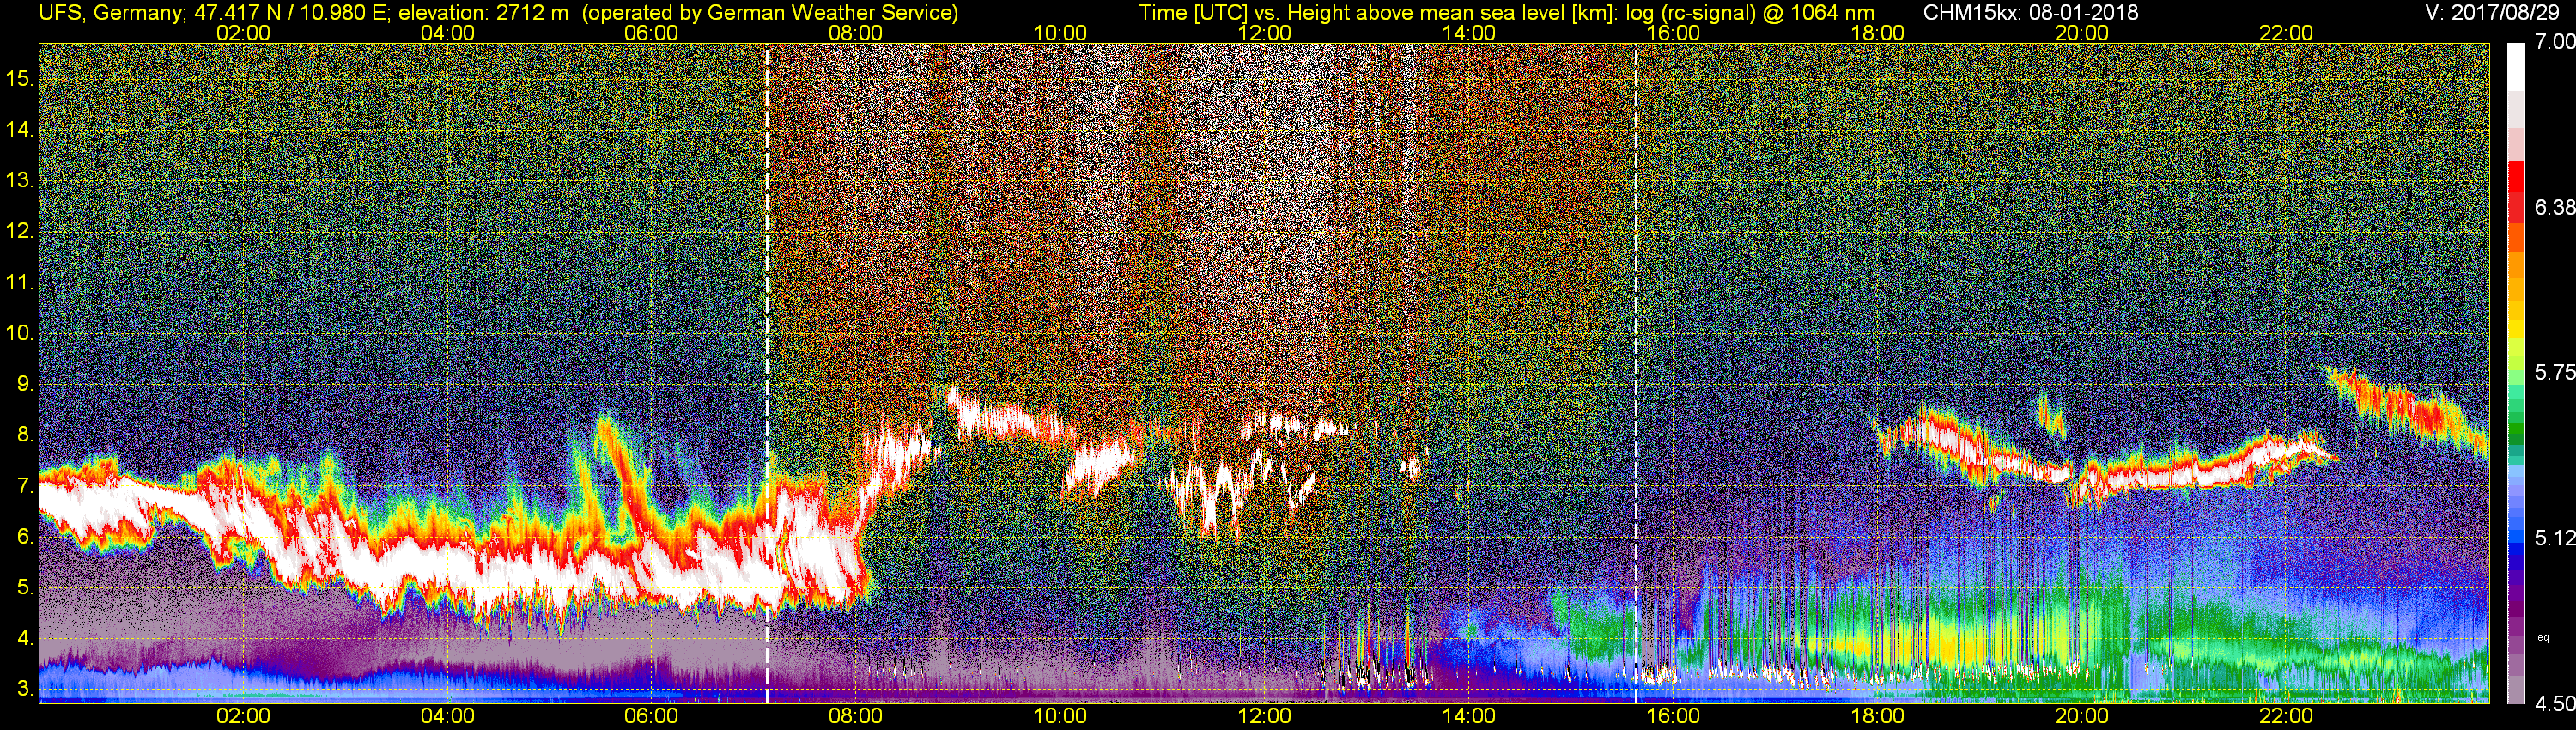Click the 6.38 value on the color scale

click(x=2554, y=207)
